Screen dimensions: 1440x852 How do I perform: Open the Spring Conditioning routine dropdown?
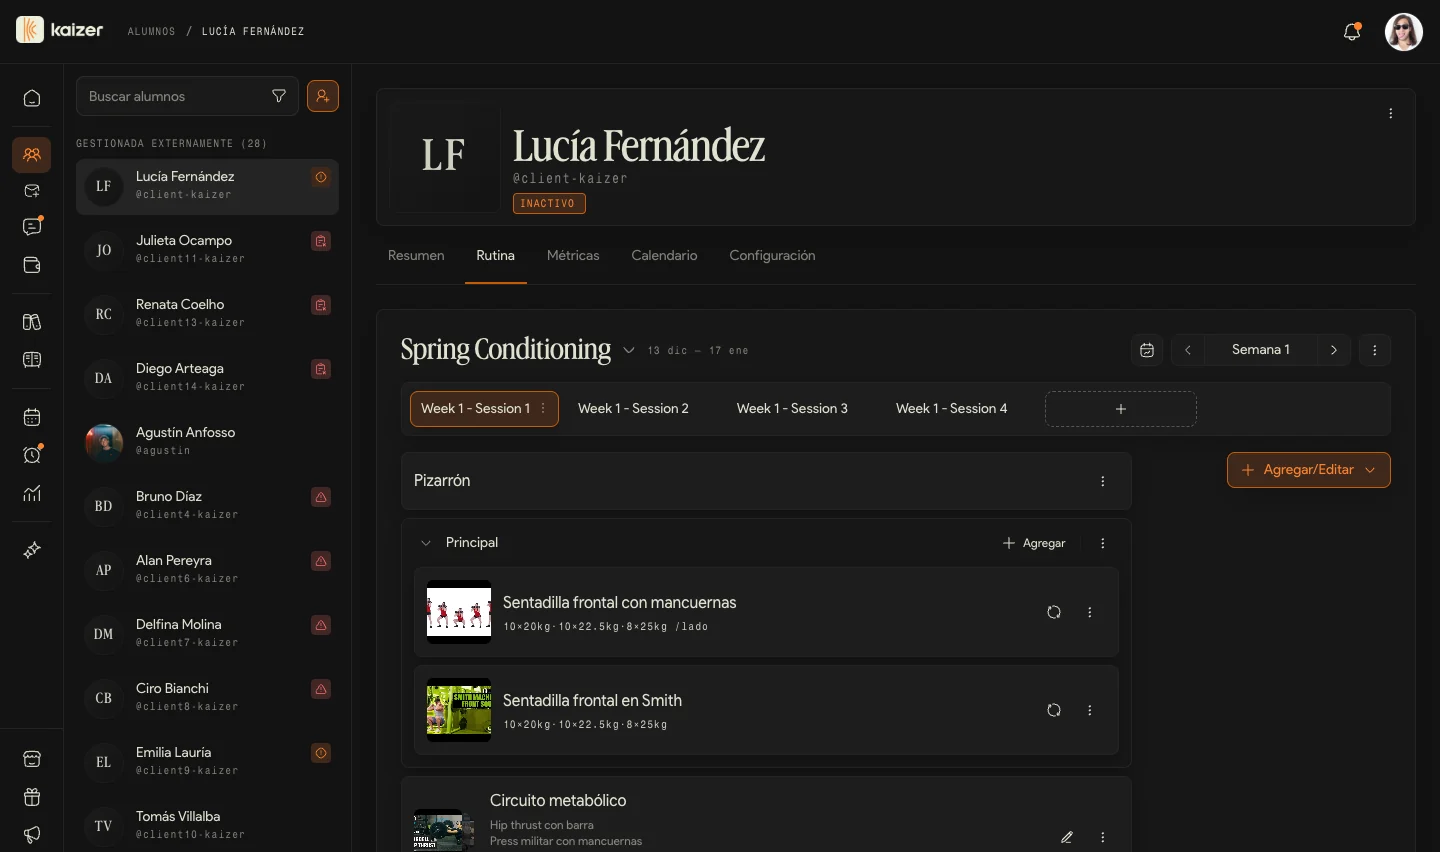(629, 350)
